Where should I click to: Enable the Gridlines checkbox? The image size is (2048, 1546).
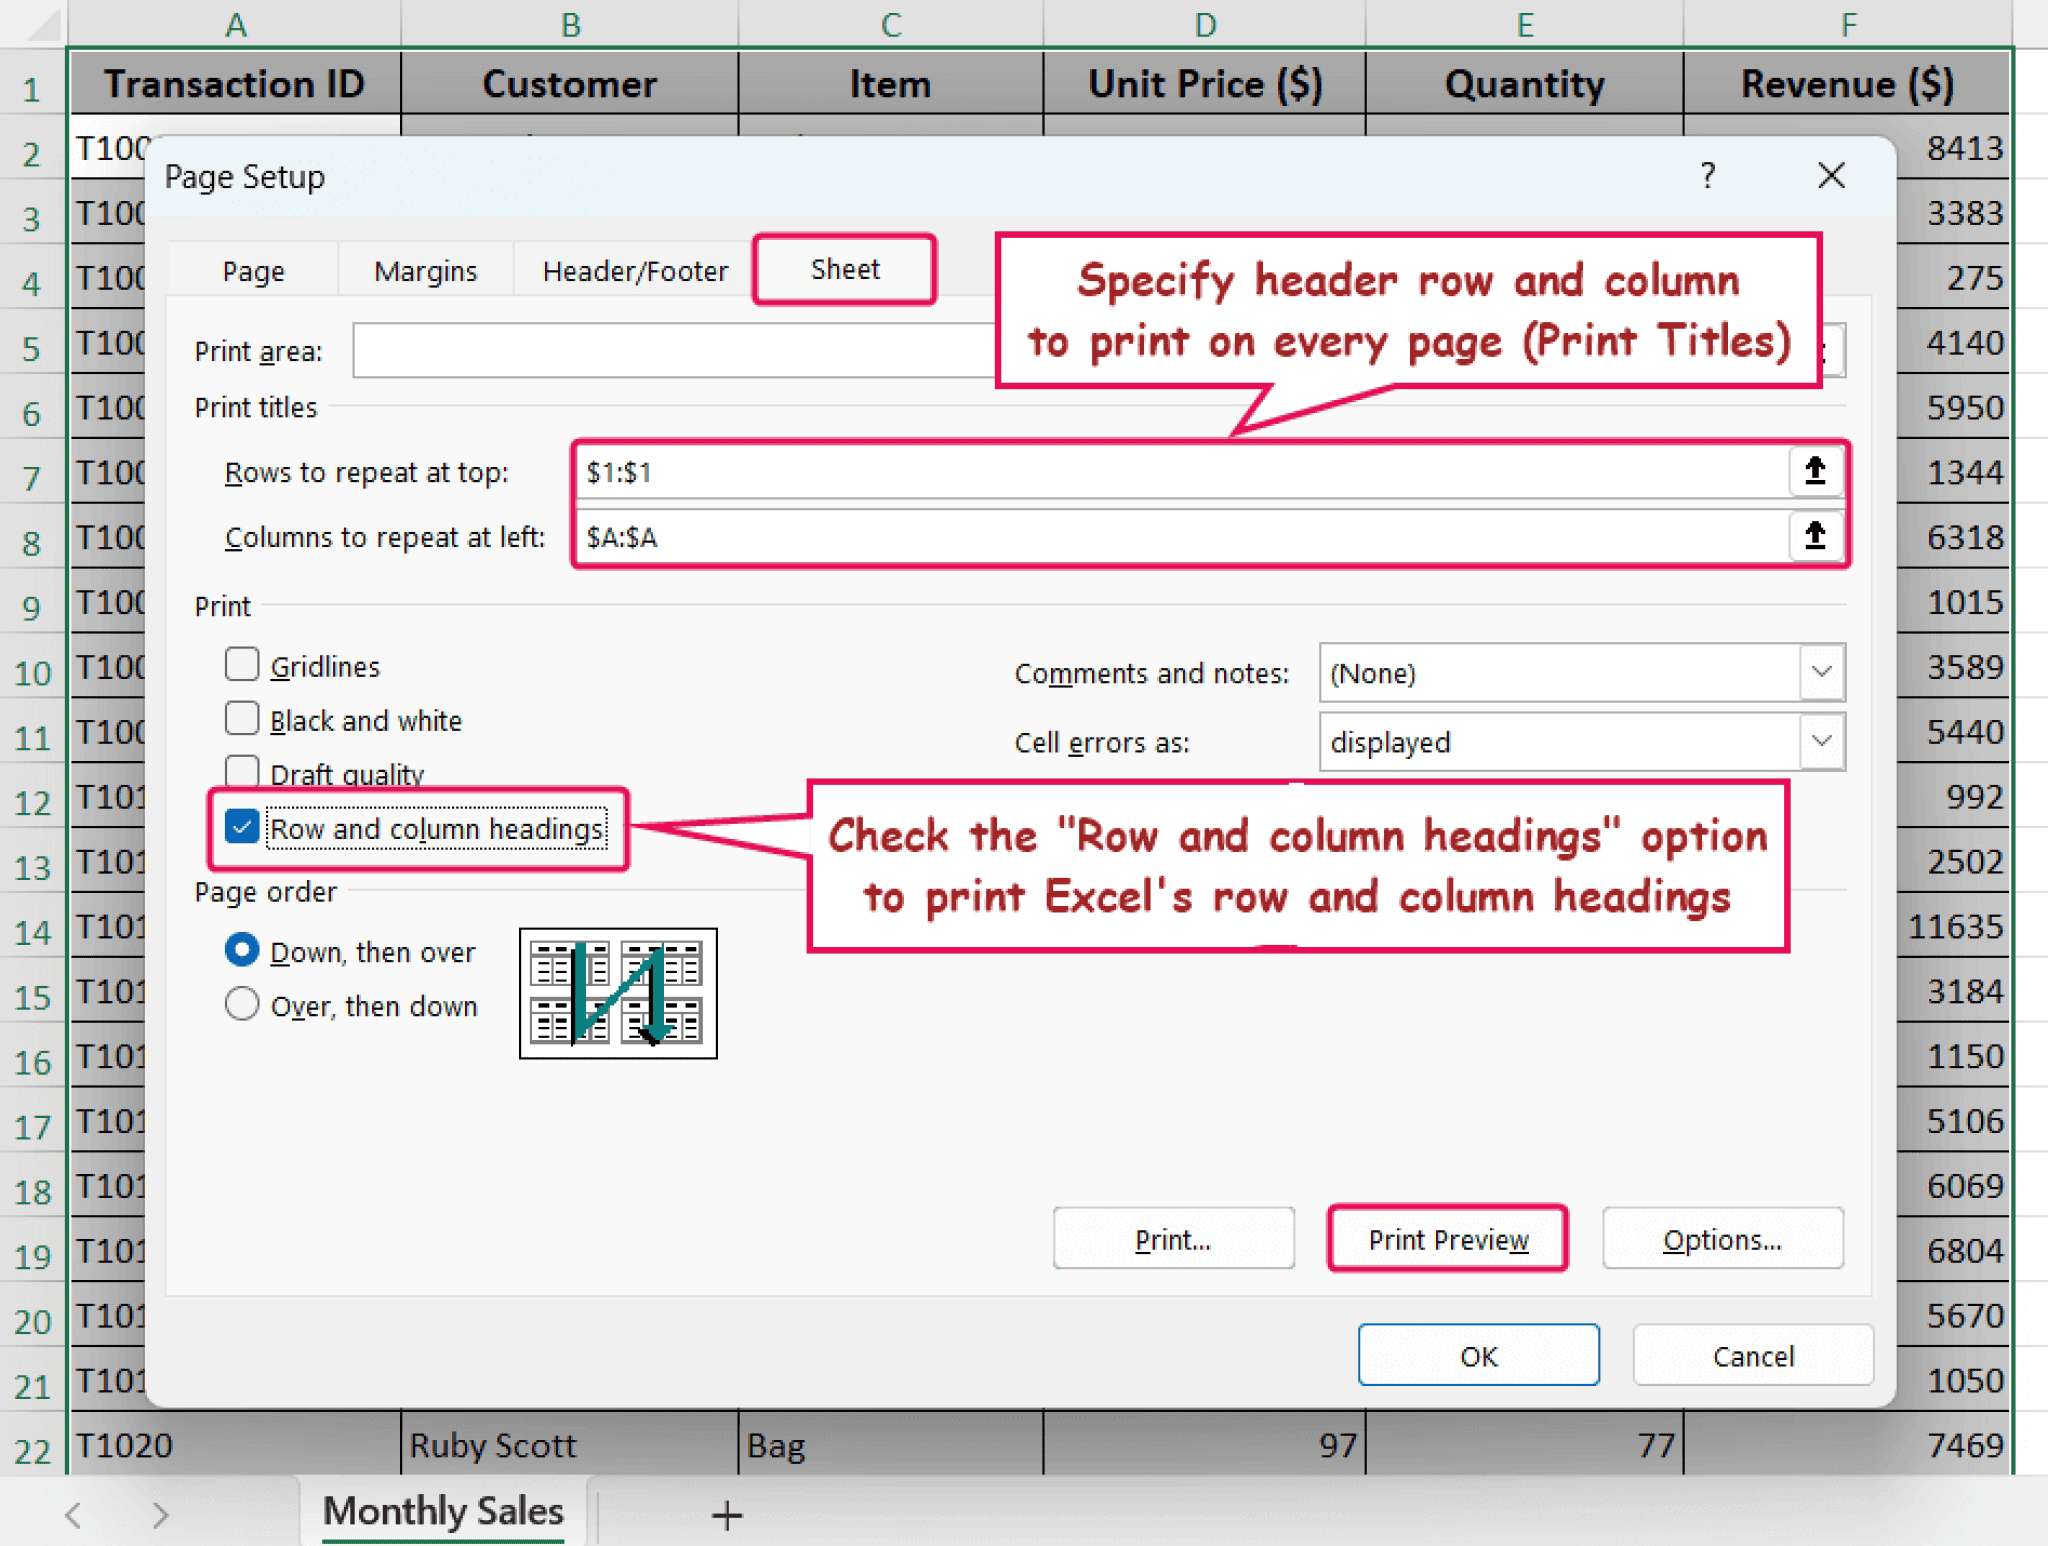coord(242,664)
